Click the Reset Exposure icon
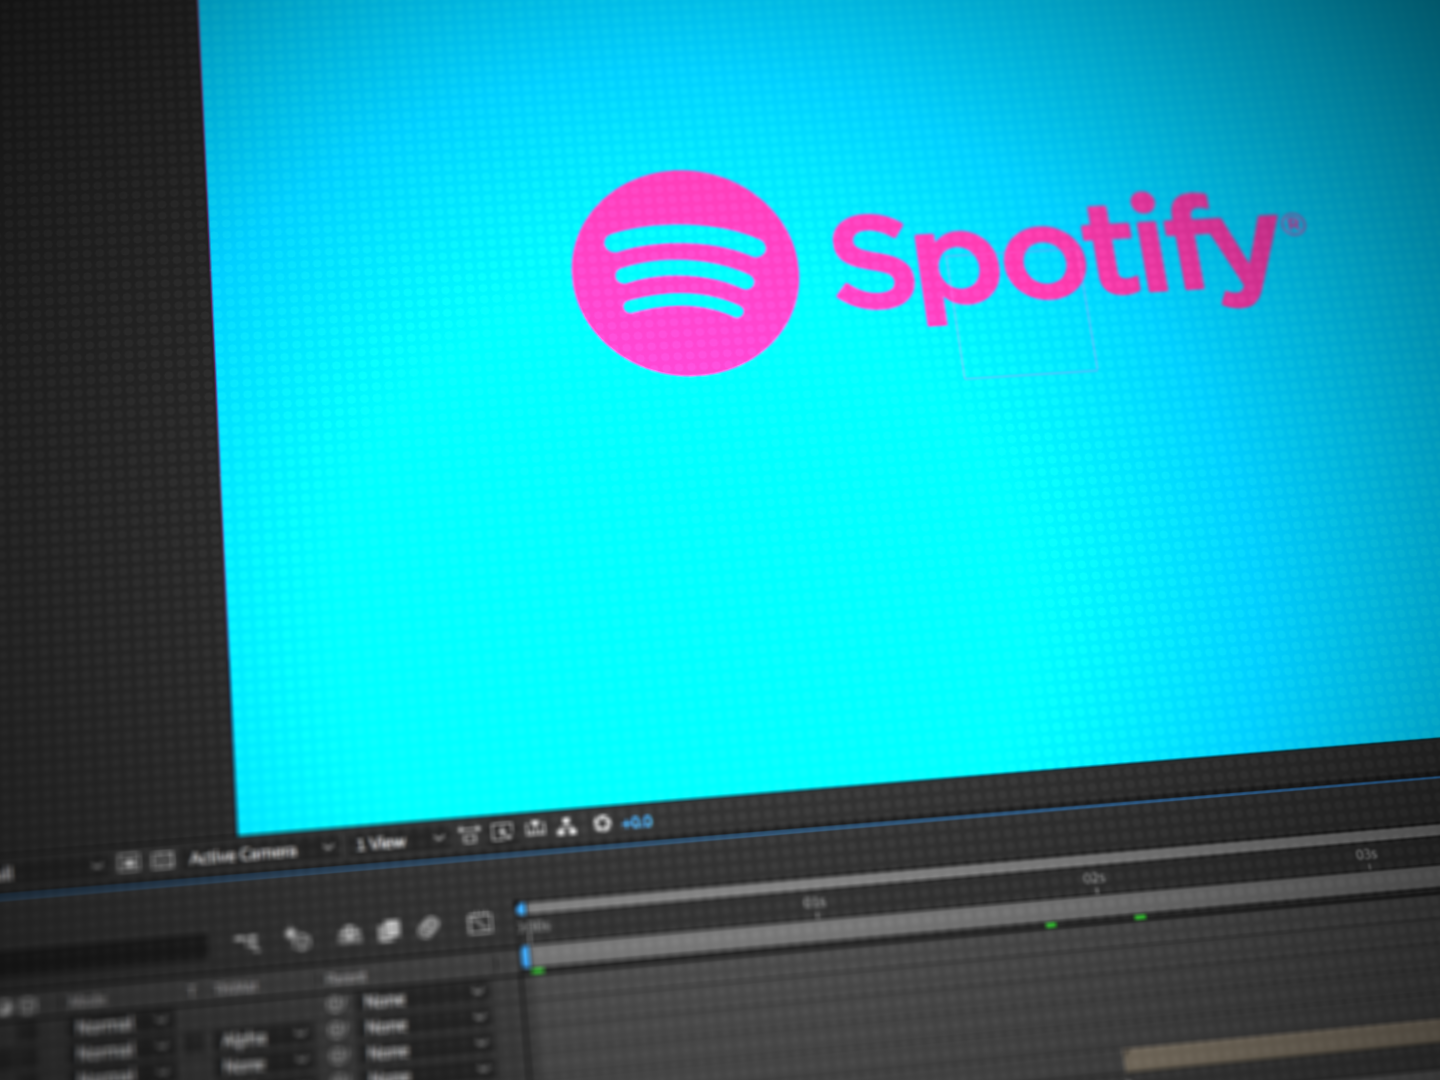Viewport: 1440px width, 1080px height. coord(602,823)
